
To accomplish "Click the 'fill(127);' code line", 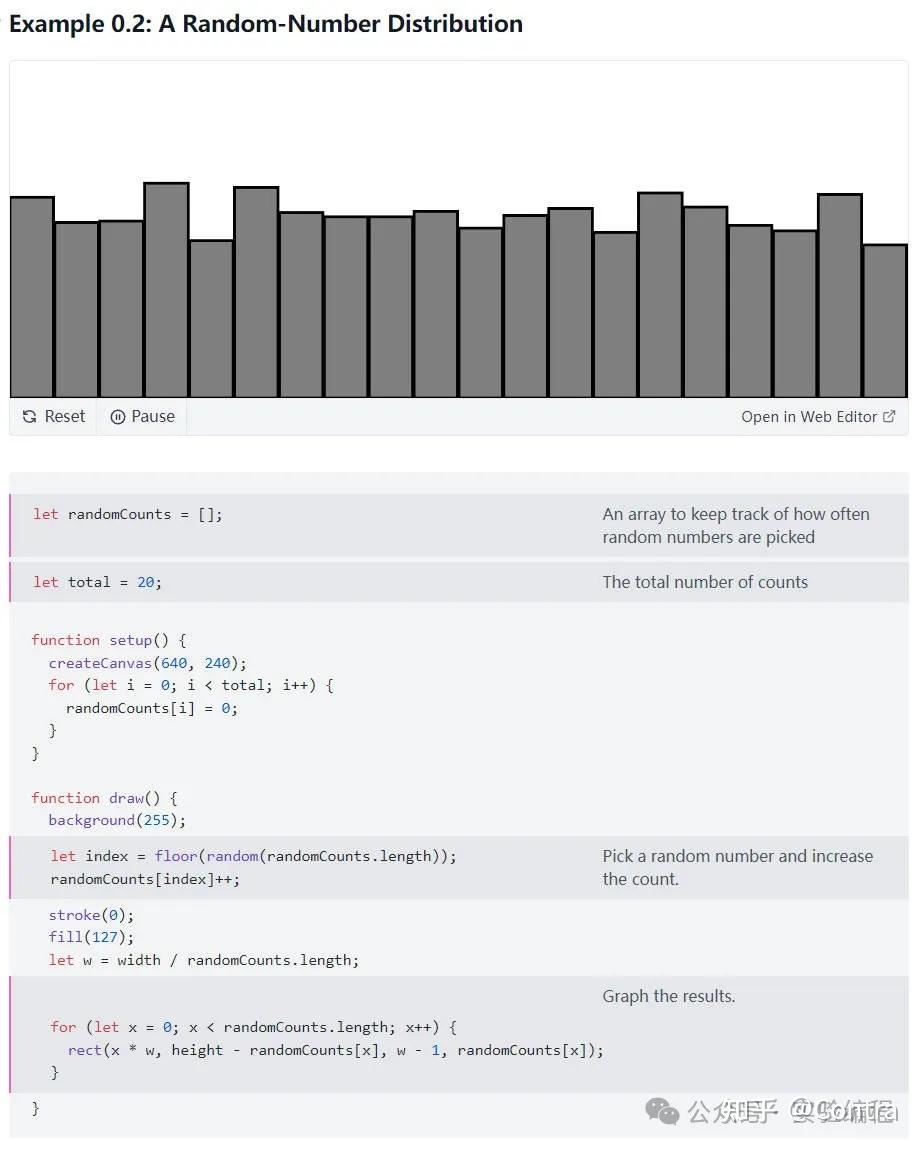I will pos(91,937).
